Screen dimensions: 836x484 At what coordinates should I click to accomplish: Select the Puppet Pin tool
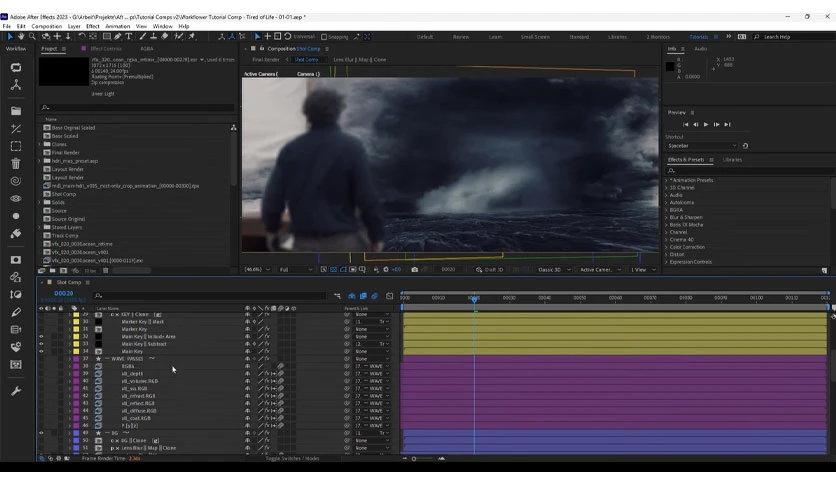pyautogui.click(x=191, y=36)
